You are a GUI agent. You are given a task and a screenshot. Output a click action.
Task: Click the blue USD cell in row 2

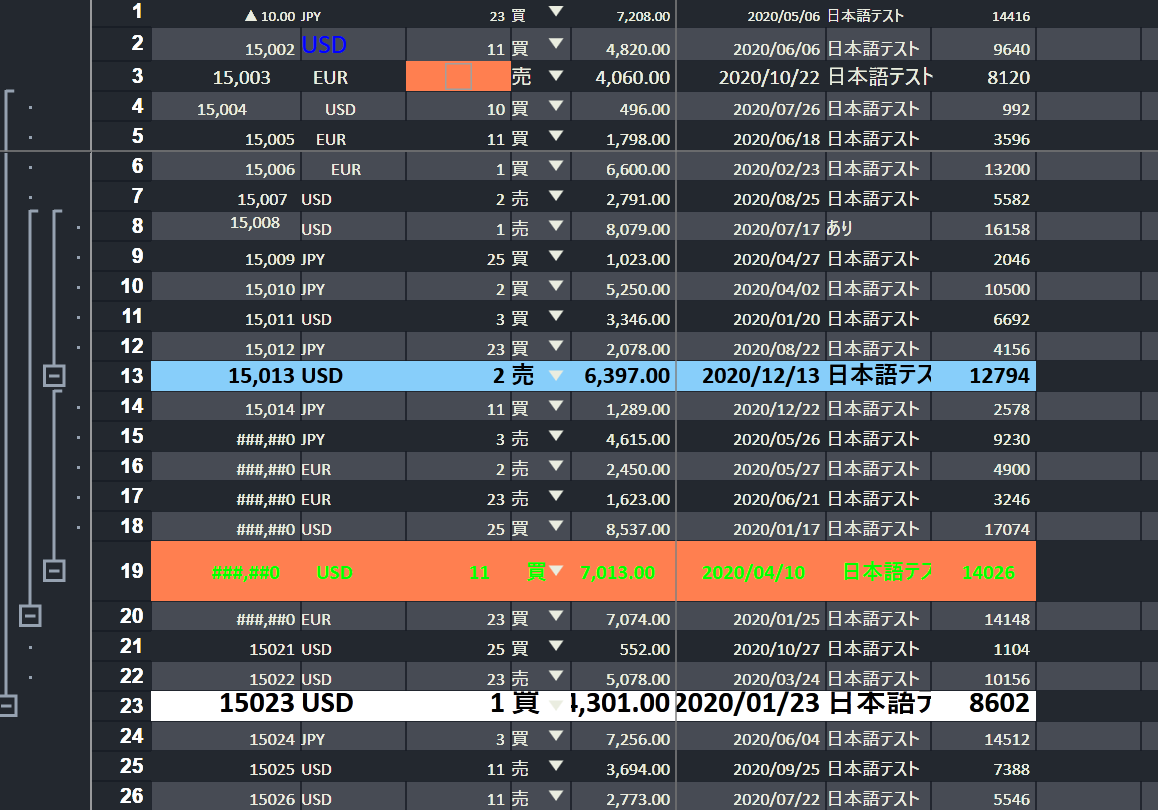pyautogui.click(x=324, y=46)
